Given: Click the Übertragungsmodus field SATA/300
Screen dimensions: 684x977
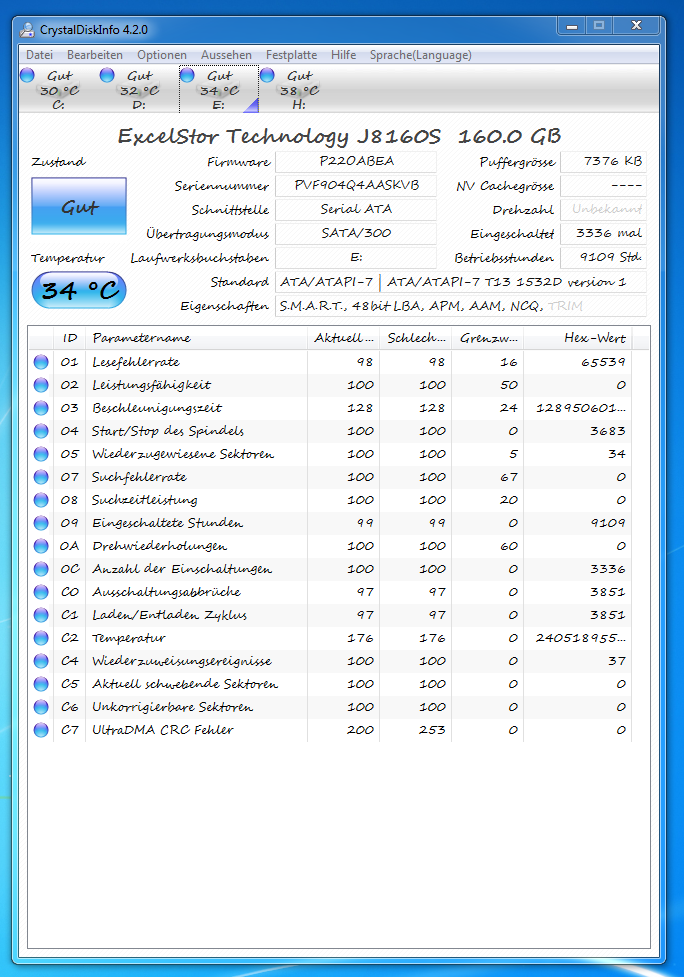Looking at the screenshot, I should [x=356, y=234].
